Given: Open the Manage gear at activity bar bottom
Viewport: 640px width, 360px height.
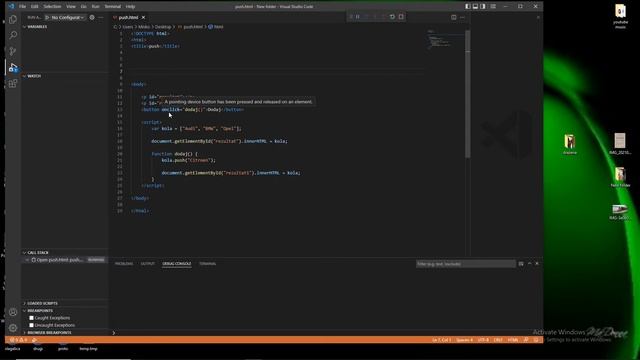Looking at the screenshot, I should coord(13,328).
